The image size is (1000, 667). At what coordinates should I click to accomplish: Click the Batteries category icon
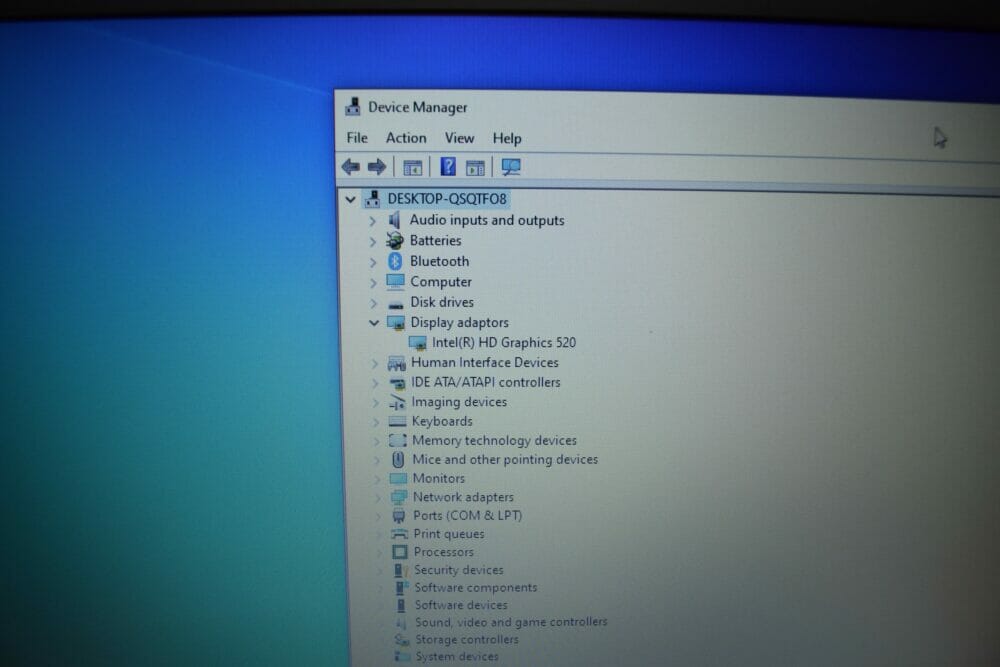pos(395,240)
